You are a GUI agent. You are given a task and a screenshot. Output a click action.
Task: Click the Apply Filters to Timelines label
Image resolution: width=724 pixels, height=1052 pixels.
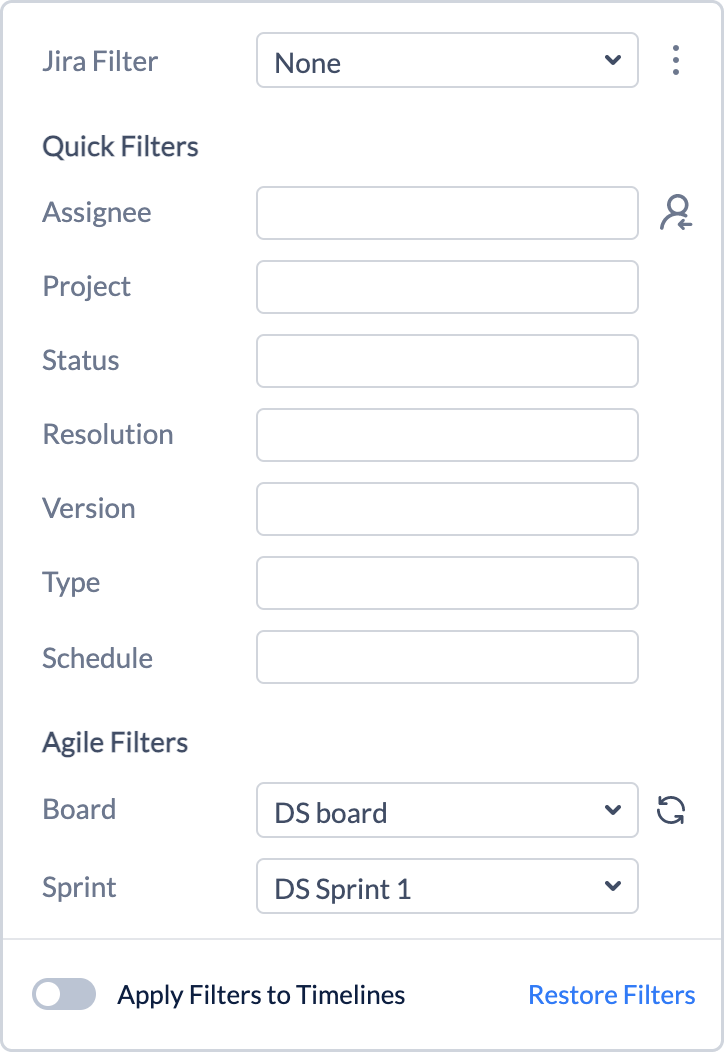point(261,995)
